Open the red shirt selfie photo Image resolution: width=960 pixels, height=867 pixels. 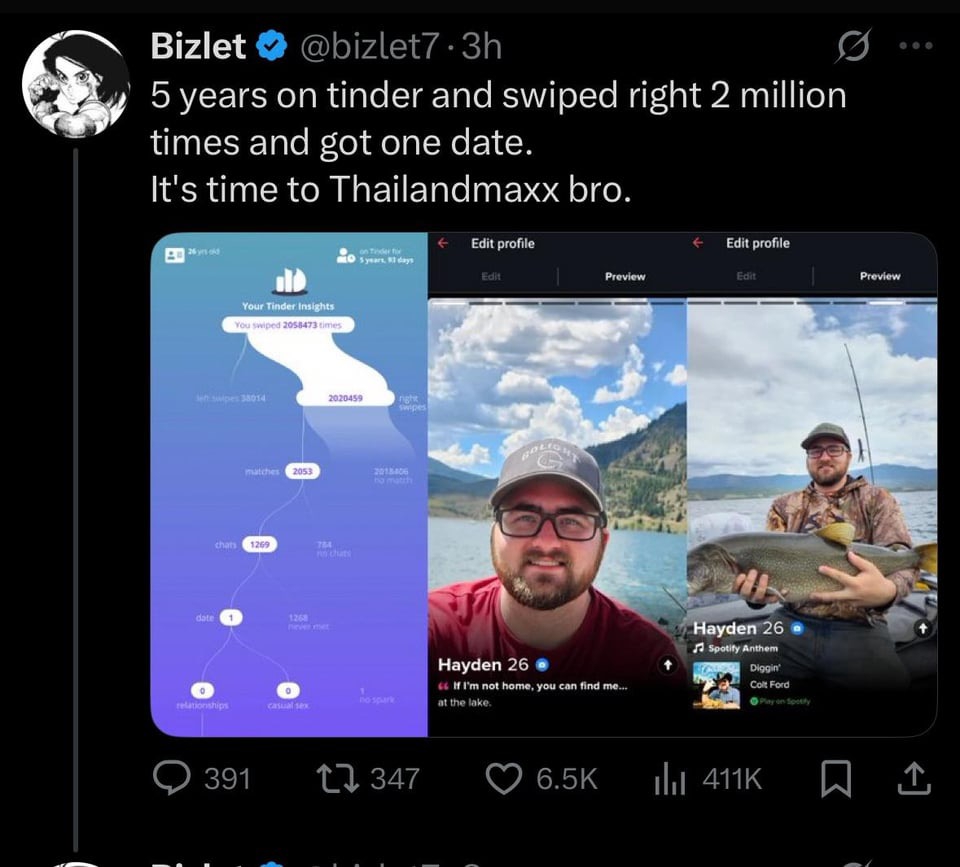click(x=557, y=517)
